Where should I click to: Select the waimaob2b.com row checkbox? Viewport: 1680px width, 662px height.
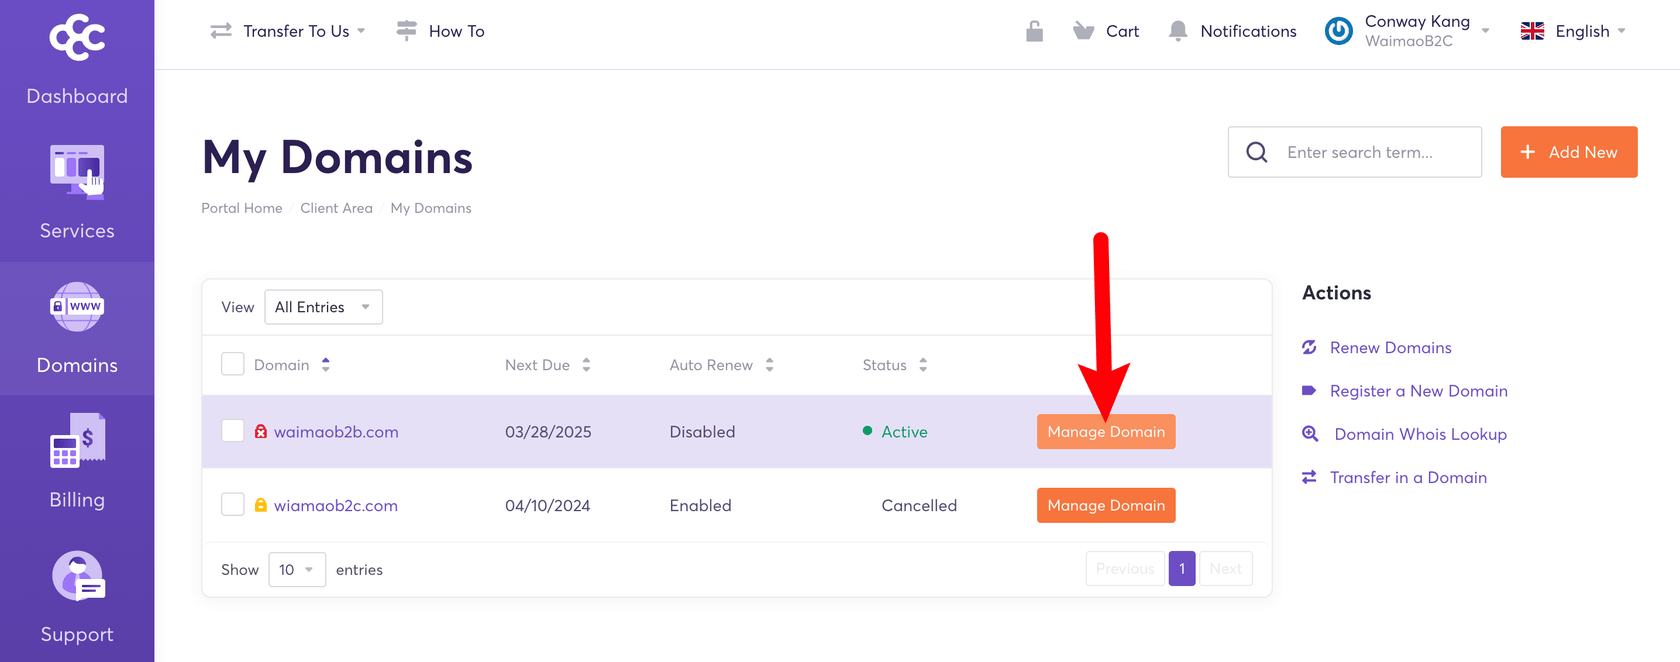(233, 431)
